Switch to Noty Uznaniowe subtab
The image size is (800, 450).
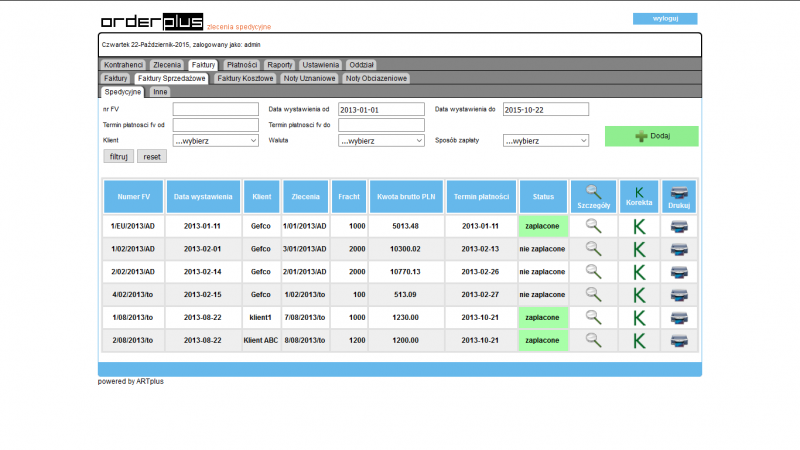tap(309, 79)
